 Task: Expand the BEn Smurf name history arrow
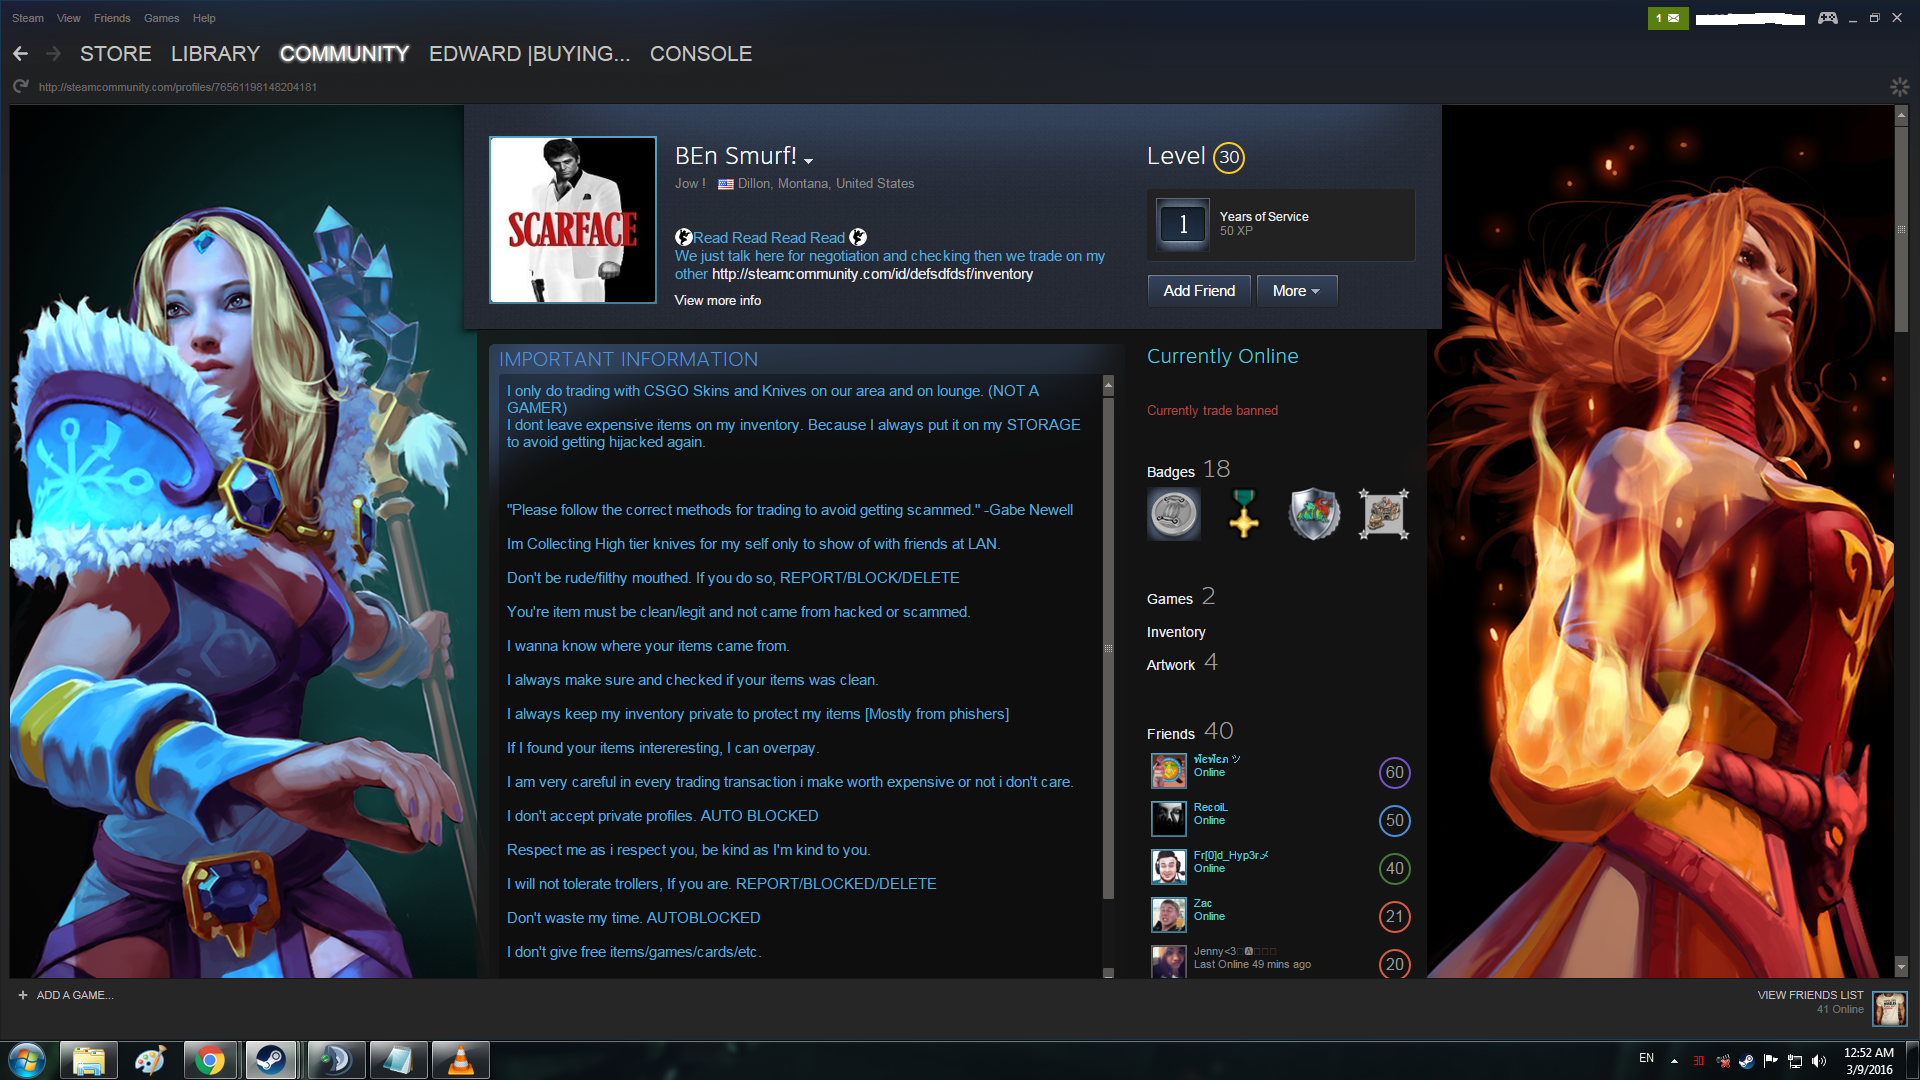pyautogui.click(x=808, y=161)
